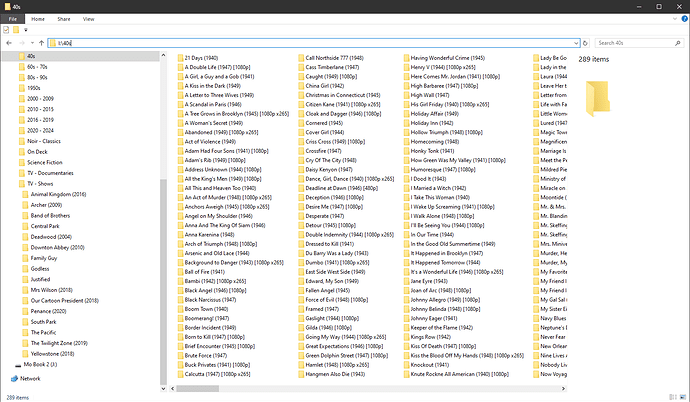Click the search magnifier icon

(x=678, y=43)
